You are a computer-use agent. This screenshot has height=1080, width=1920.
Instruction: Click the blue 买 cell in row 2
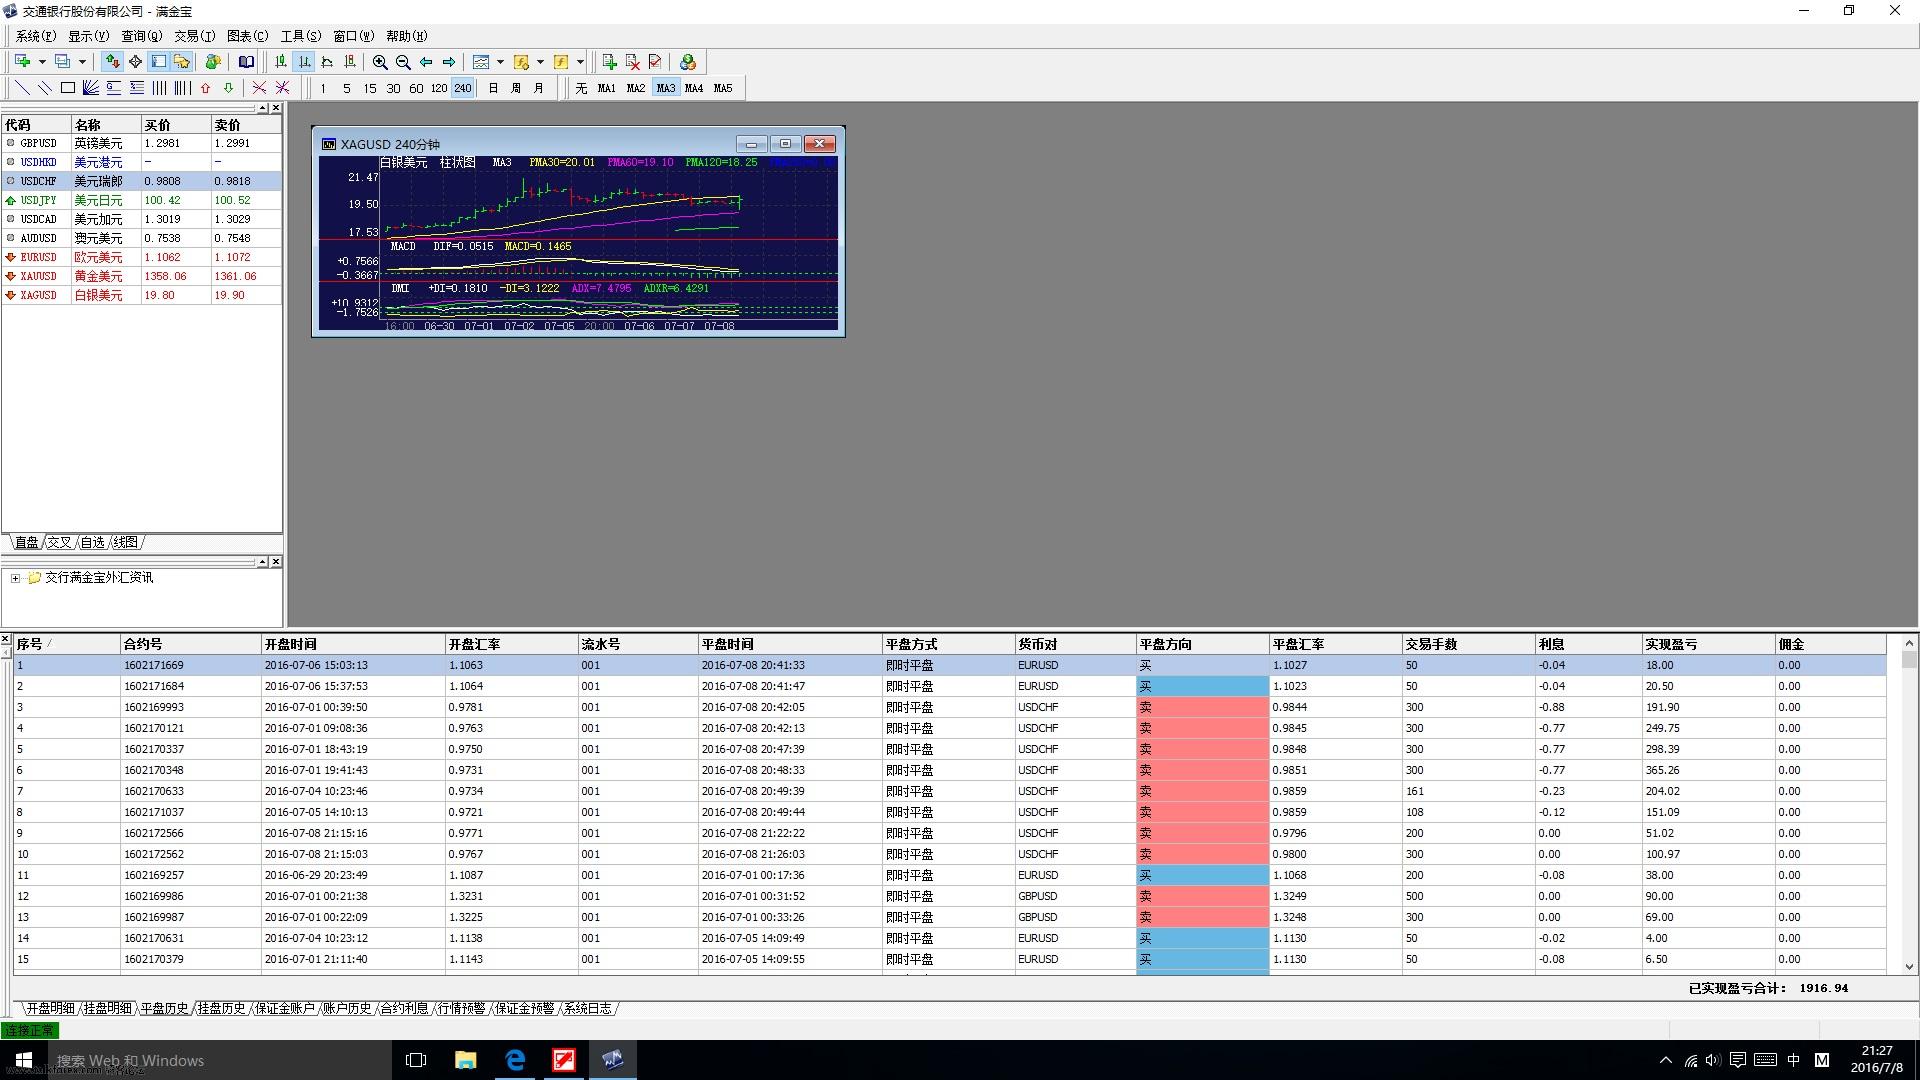[1202, 686]
